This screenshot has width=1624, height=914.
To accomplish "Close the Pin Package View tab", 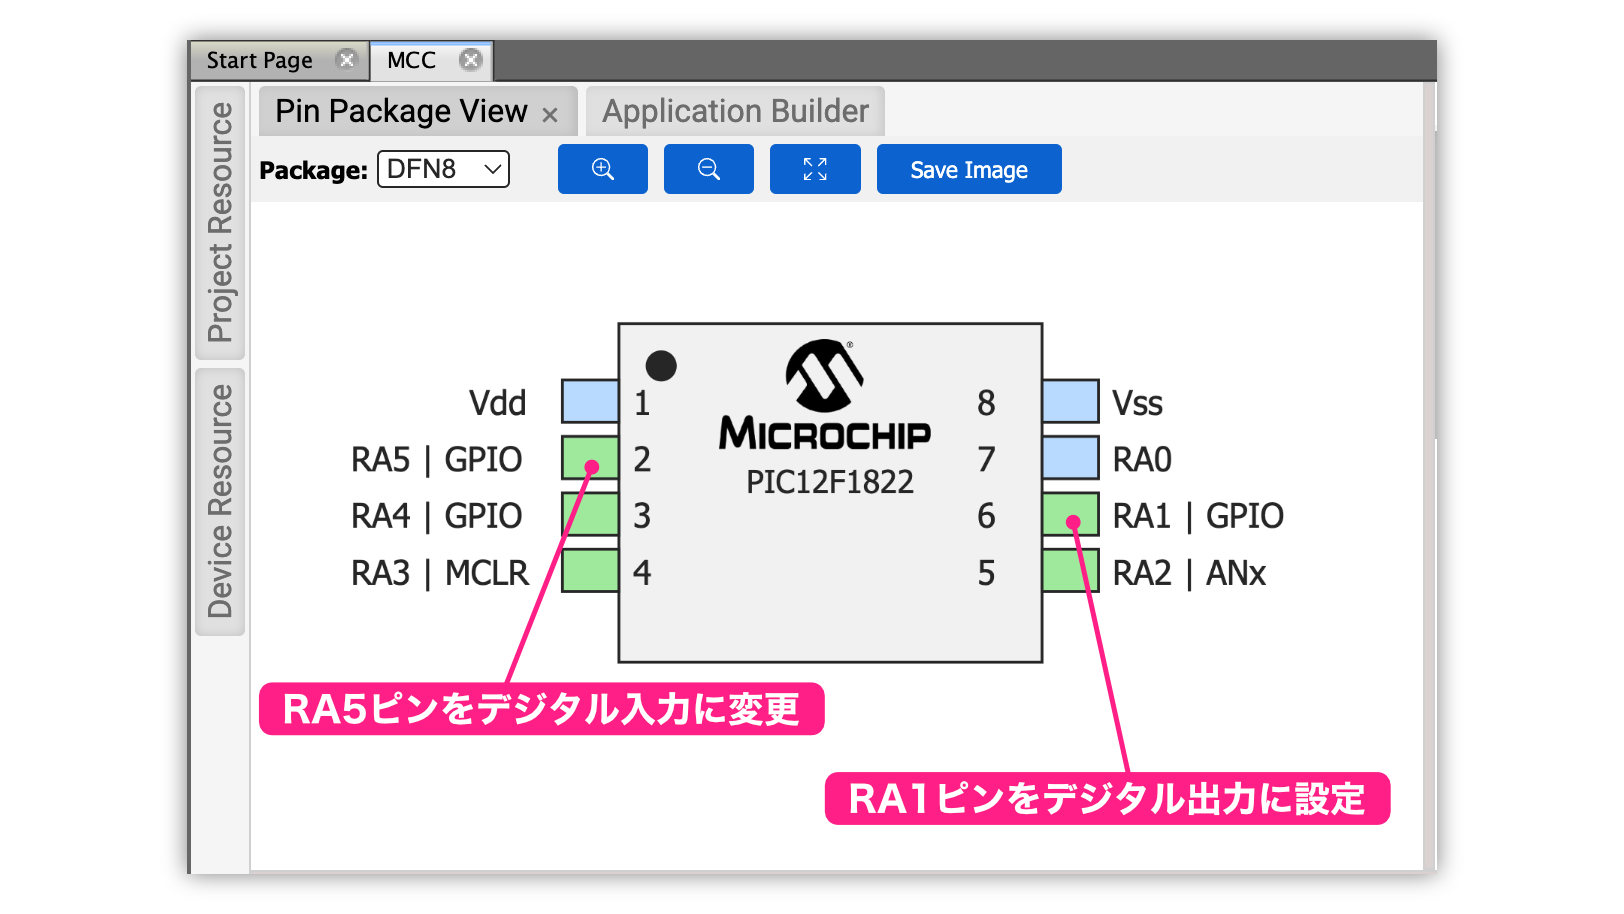I will (x=550, y=115).
